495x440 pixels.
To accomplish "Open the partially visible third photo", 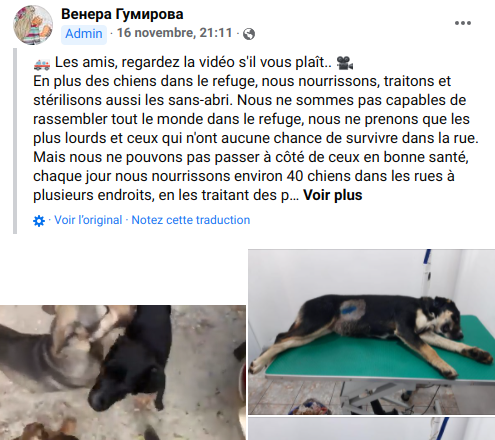I will click(371, 429).
